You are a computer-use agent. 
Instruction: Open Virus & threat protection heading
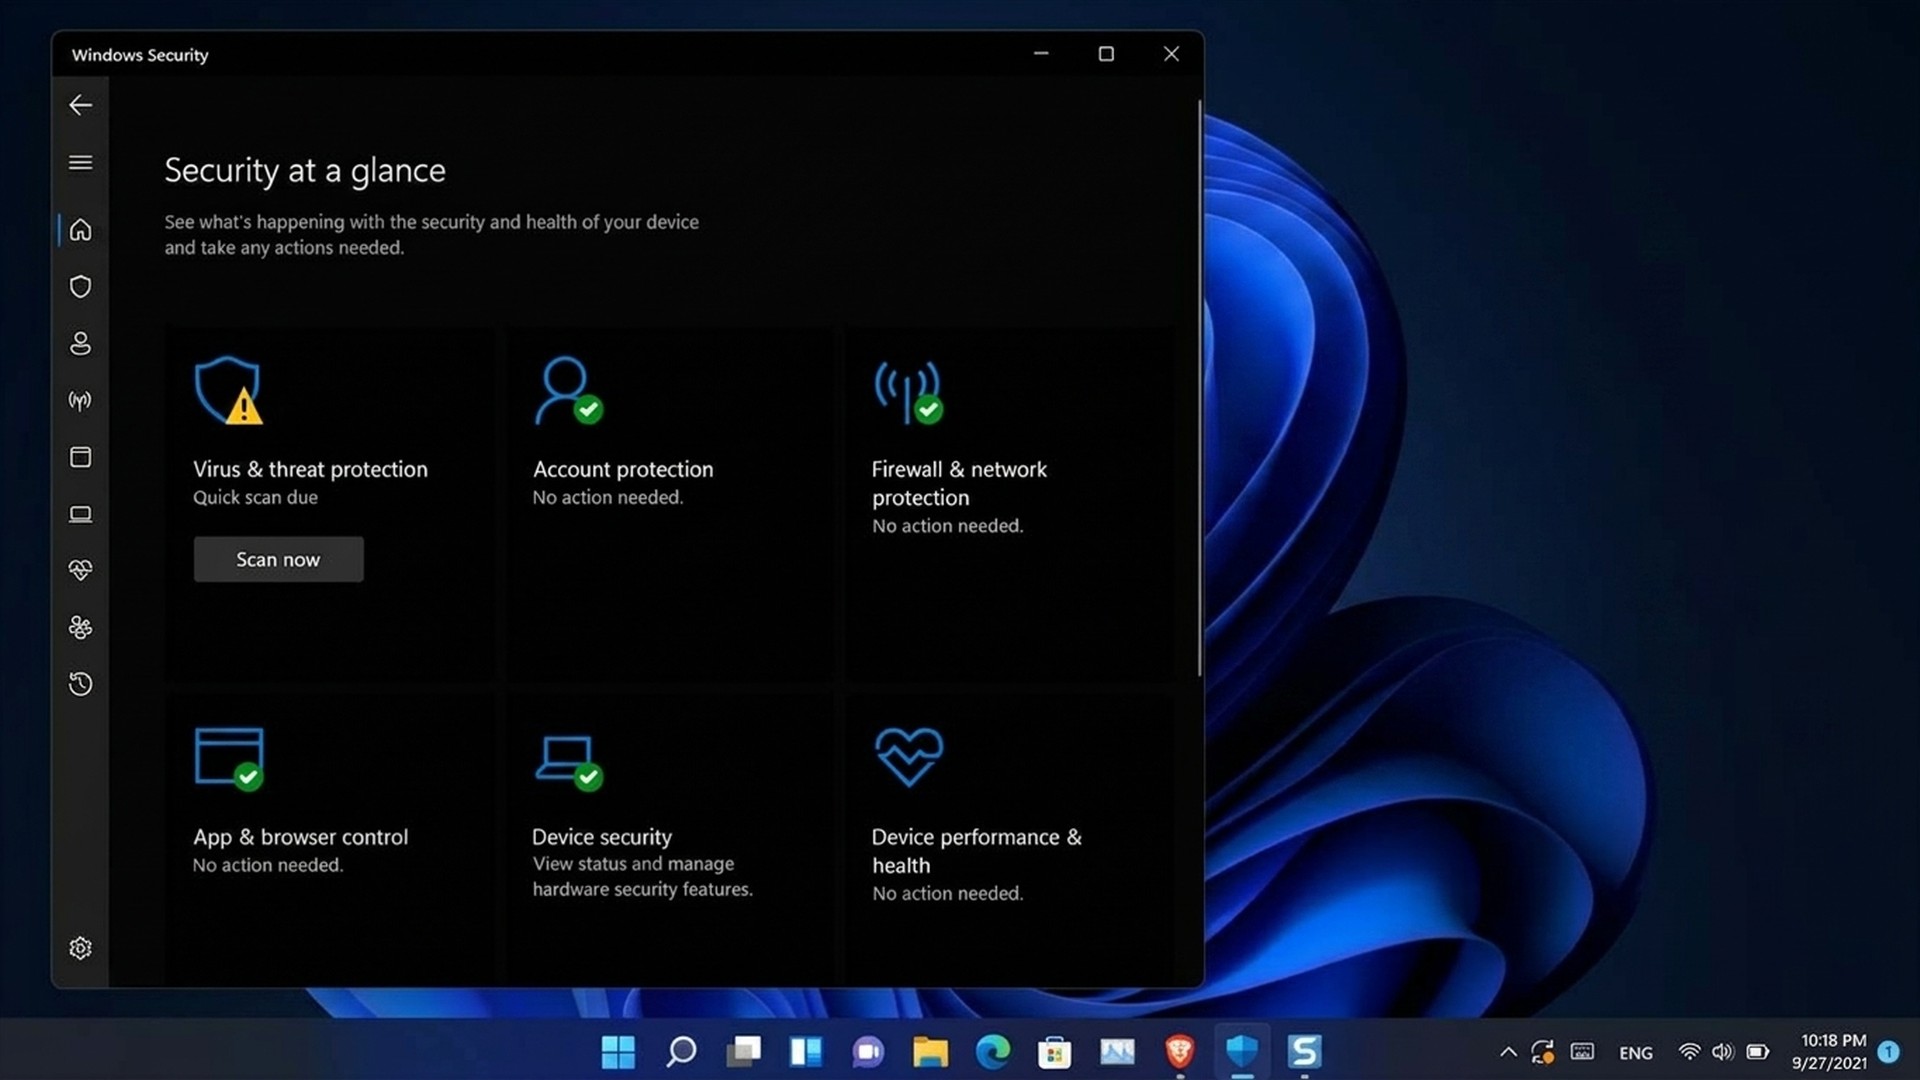[310, 470]
